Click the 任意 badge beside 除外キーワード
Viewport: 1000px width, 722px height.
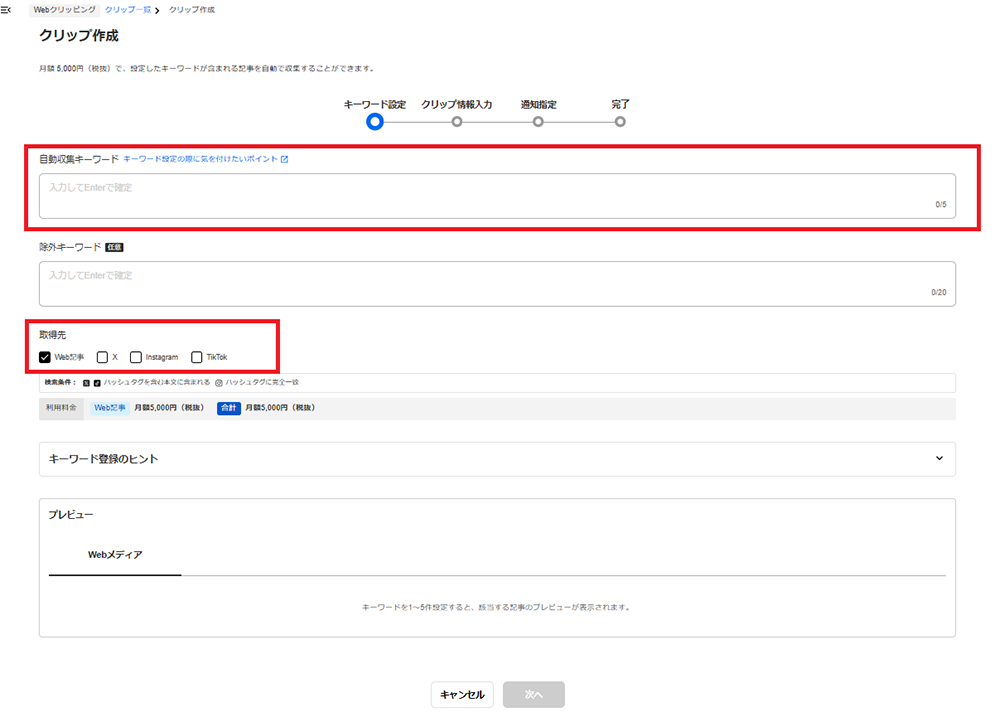point(114,247)
